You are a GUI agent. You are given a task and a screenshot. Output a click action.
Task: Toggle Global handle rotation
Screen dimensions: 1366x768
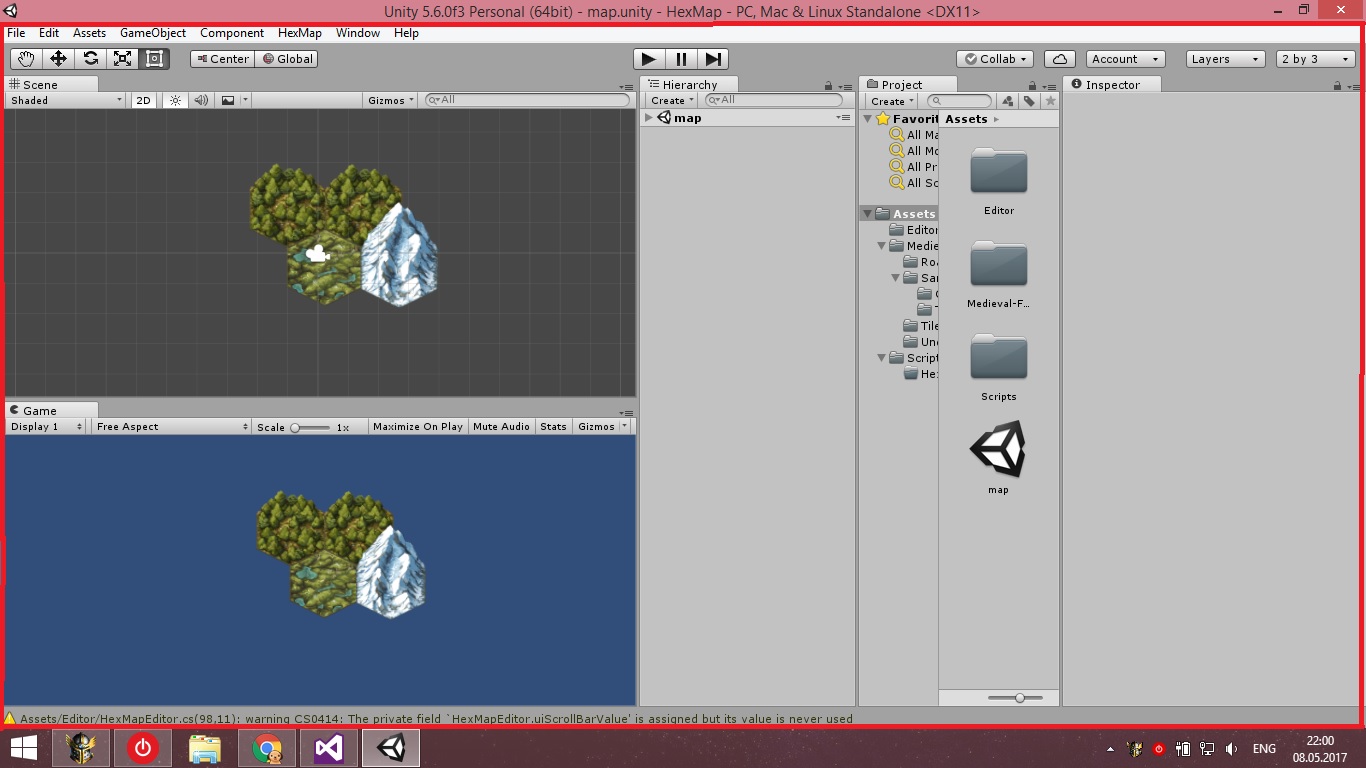pos(287,59)
